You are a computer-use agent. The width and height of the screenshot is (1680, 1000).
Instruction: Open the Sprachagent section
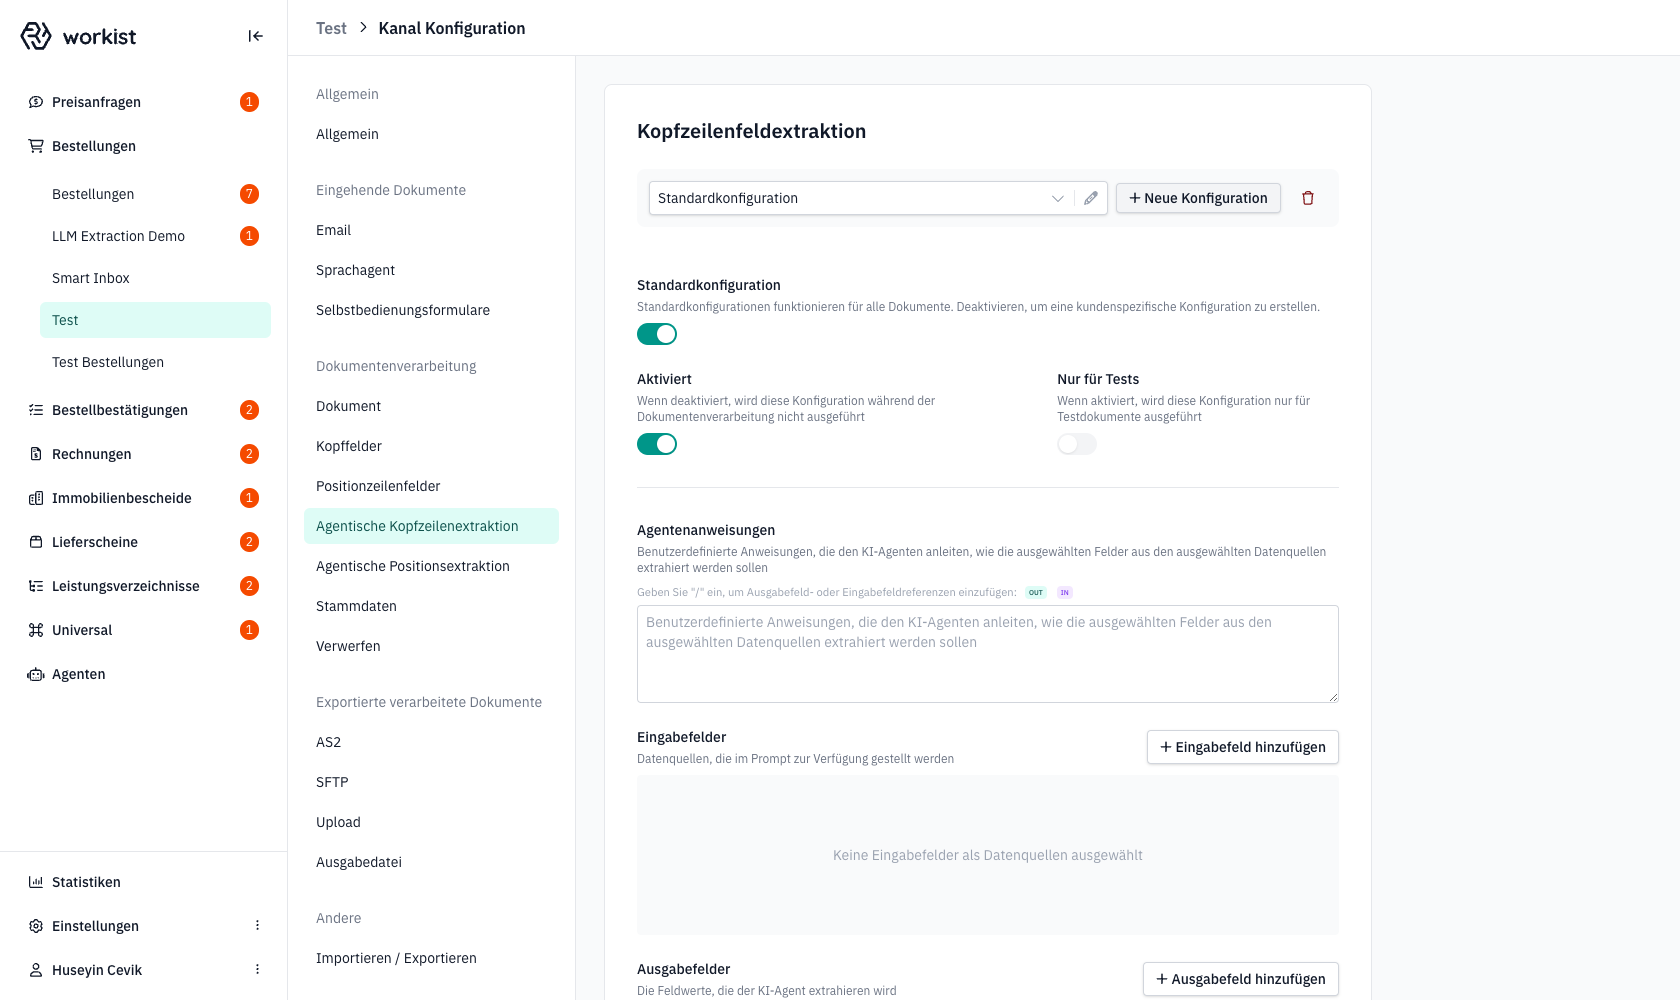click(431, 270)
